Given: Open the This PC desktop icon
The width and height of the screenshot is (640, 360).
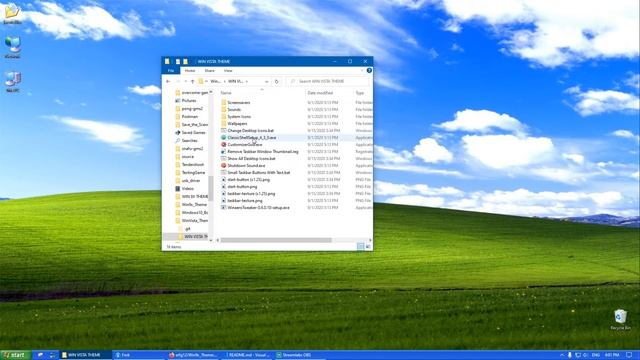Looking at the screenshot, I should (13, 81).
